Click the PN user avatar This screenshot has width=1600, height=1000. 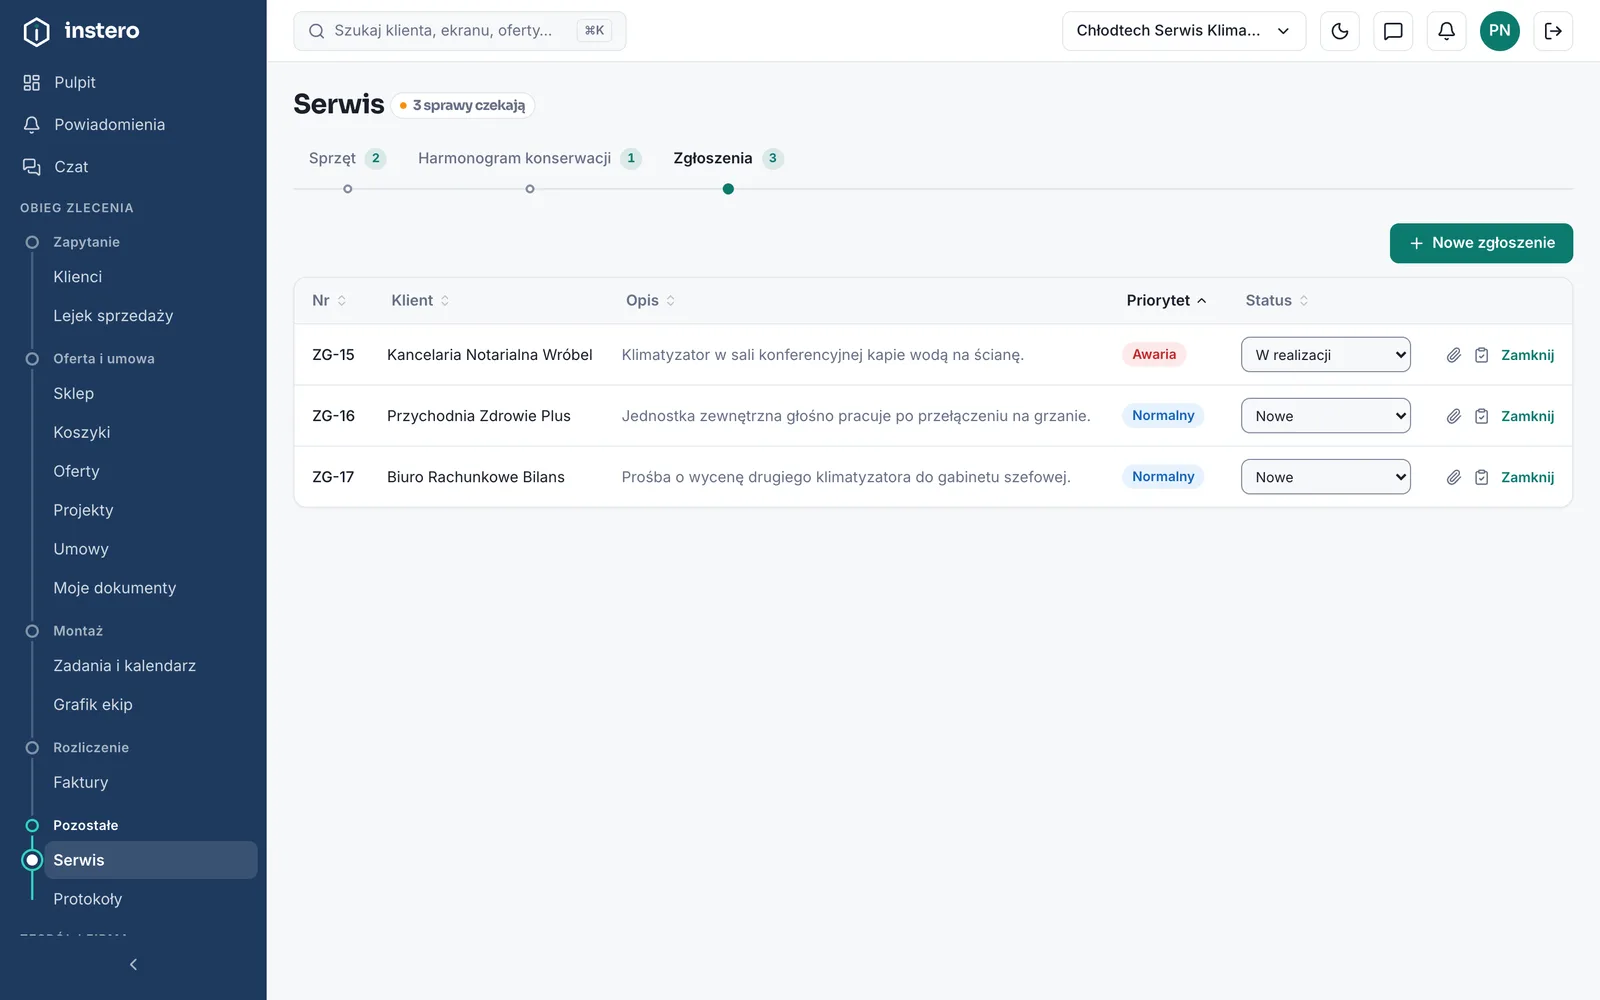[x=1500, y=31]
